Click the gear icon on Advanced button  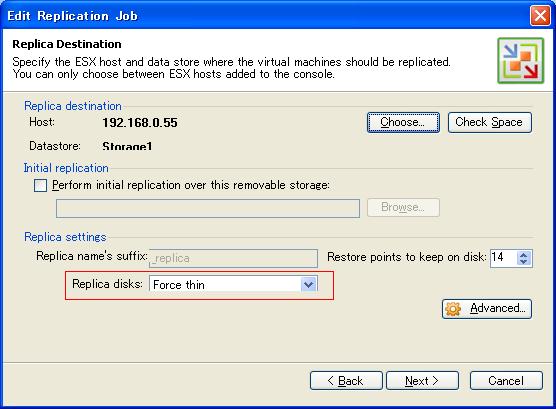coord(453,309)
